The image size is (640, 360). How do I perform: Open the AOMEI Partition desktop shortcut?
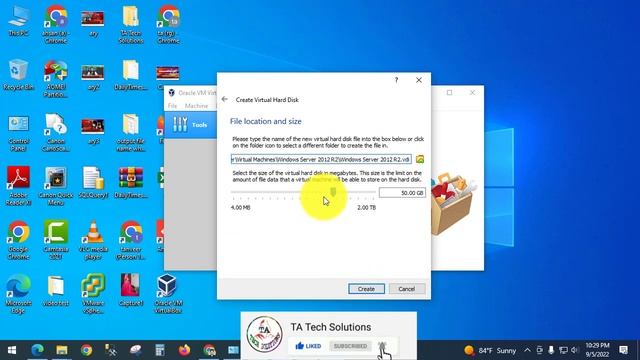(56, 80)
